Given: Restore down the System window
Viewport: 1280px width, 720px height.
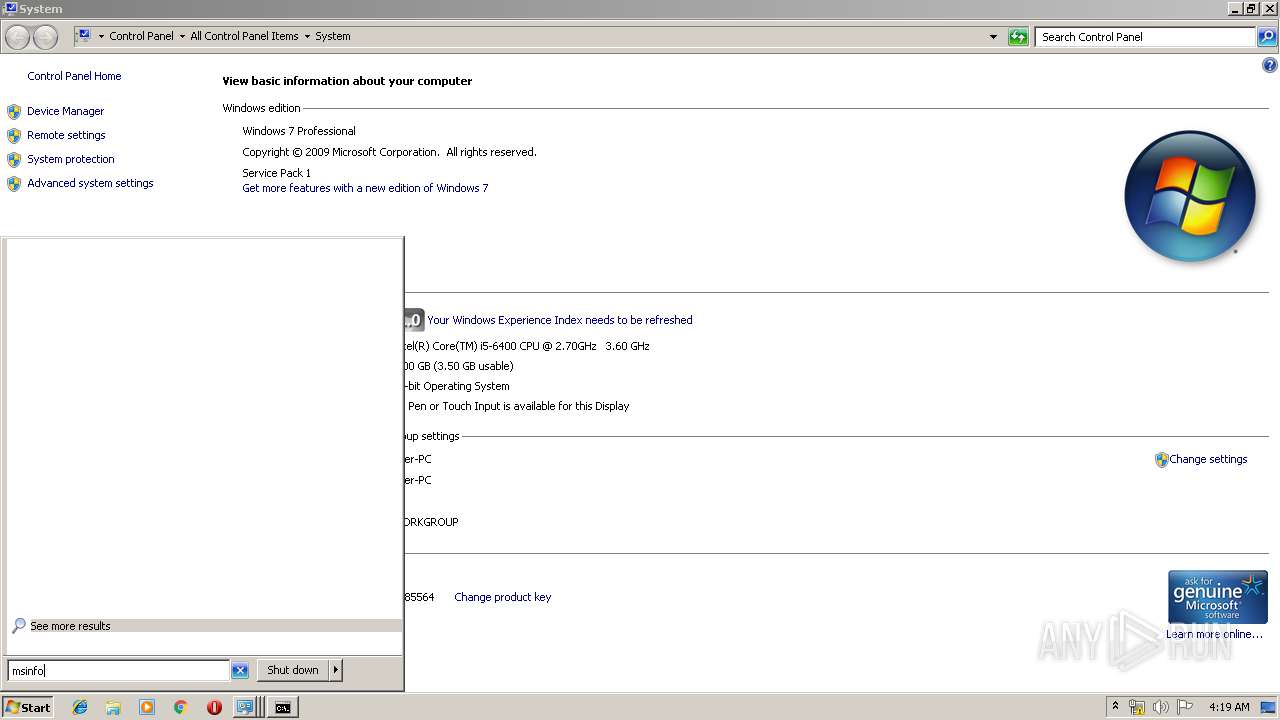Looking at the screenshot, I should (1251, 9).
